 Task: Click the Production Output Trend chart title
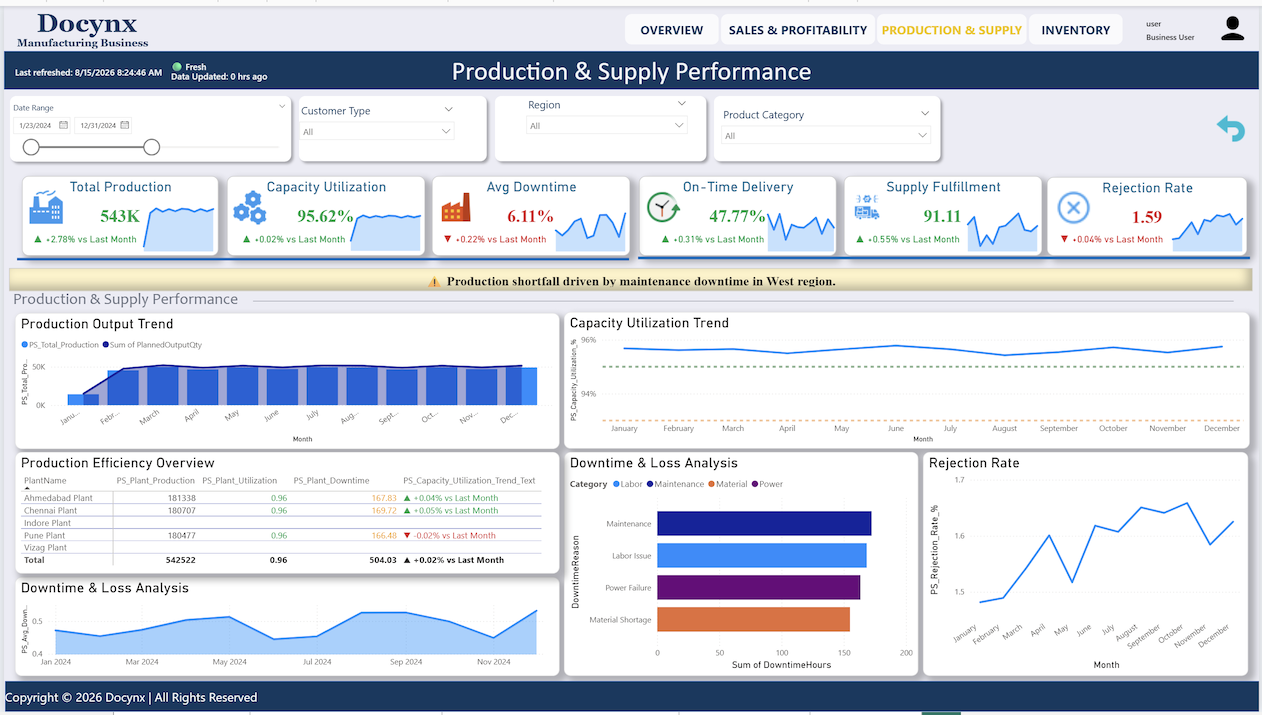(97, 324)
